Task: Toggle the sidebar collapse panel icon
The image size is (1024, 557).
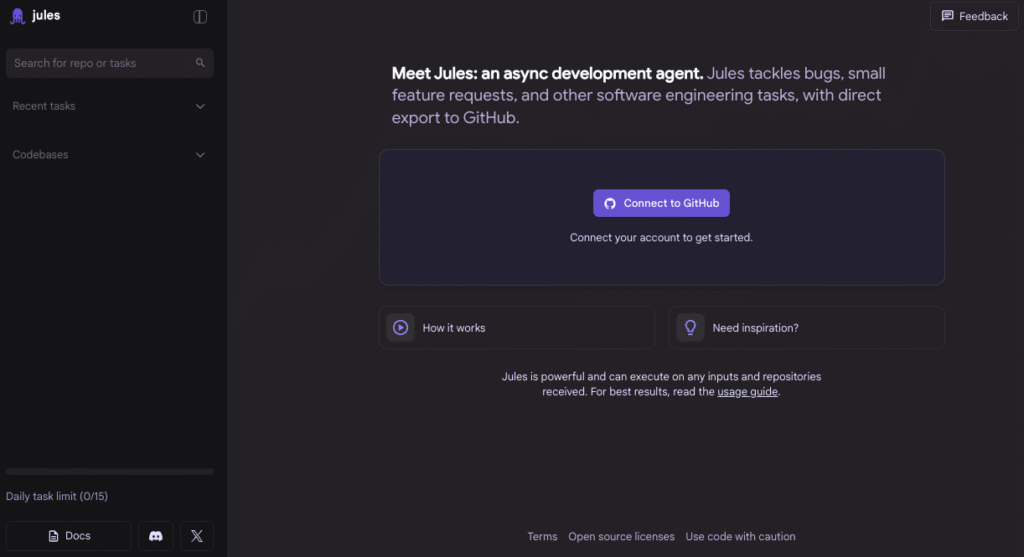Action: 200,16
